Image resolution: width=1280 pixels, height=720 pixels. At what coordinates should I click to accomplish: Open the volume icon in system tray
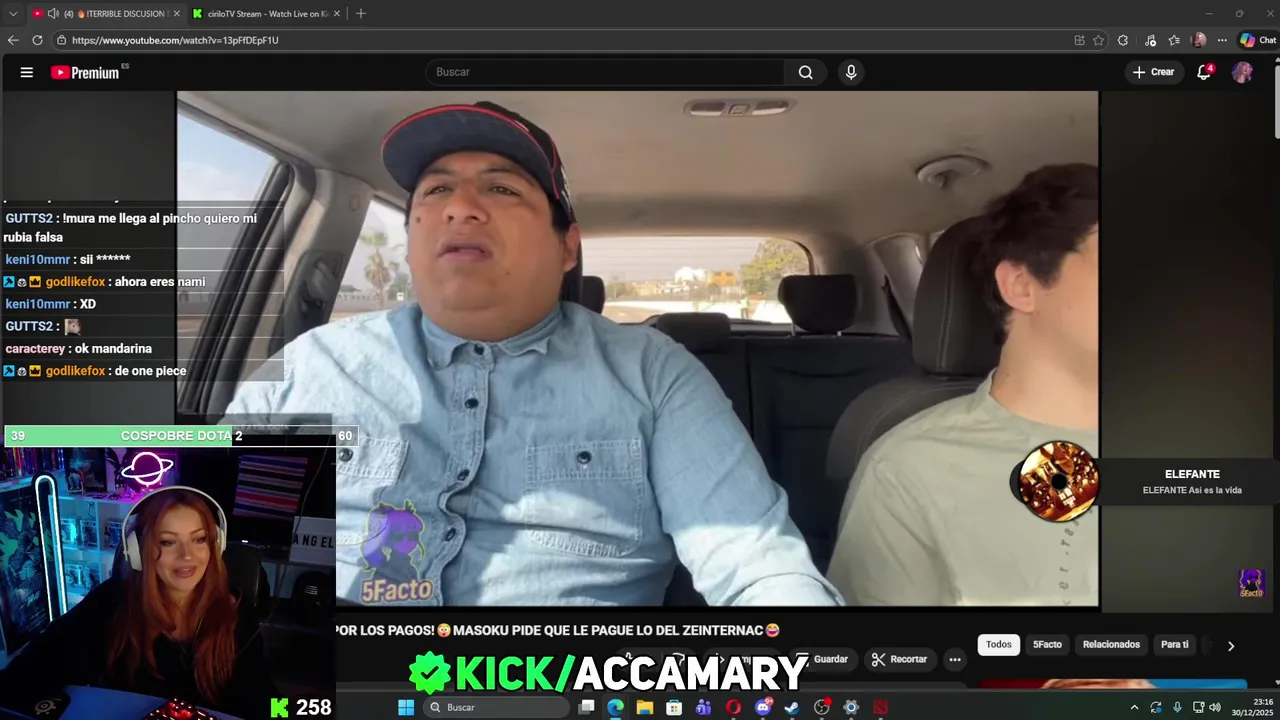tap(1215, 707)
